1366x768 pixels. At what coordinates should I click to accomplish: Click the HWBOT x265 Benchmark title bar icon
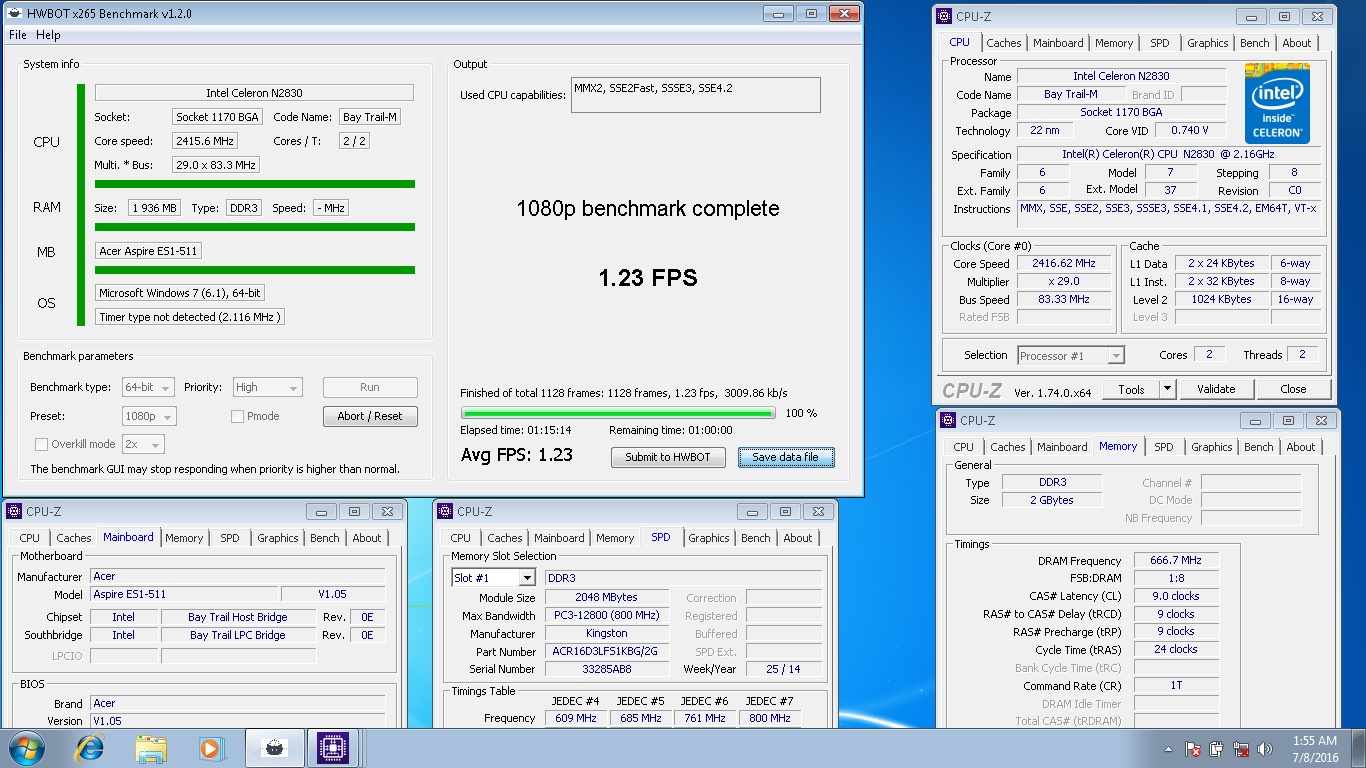[14, 14]
